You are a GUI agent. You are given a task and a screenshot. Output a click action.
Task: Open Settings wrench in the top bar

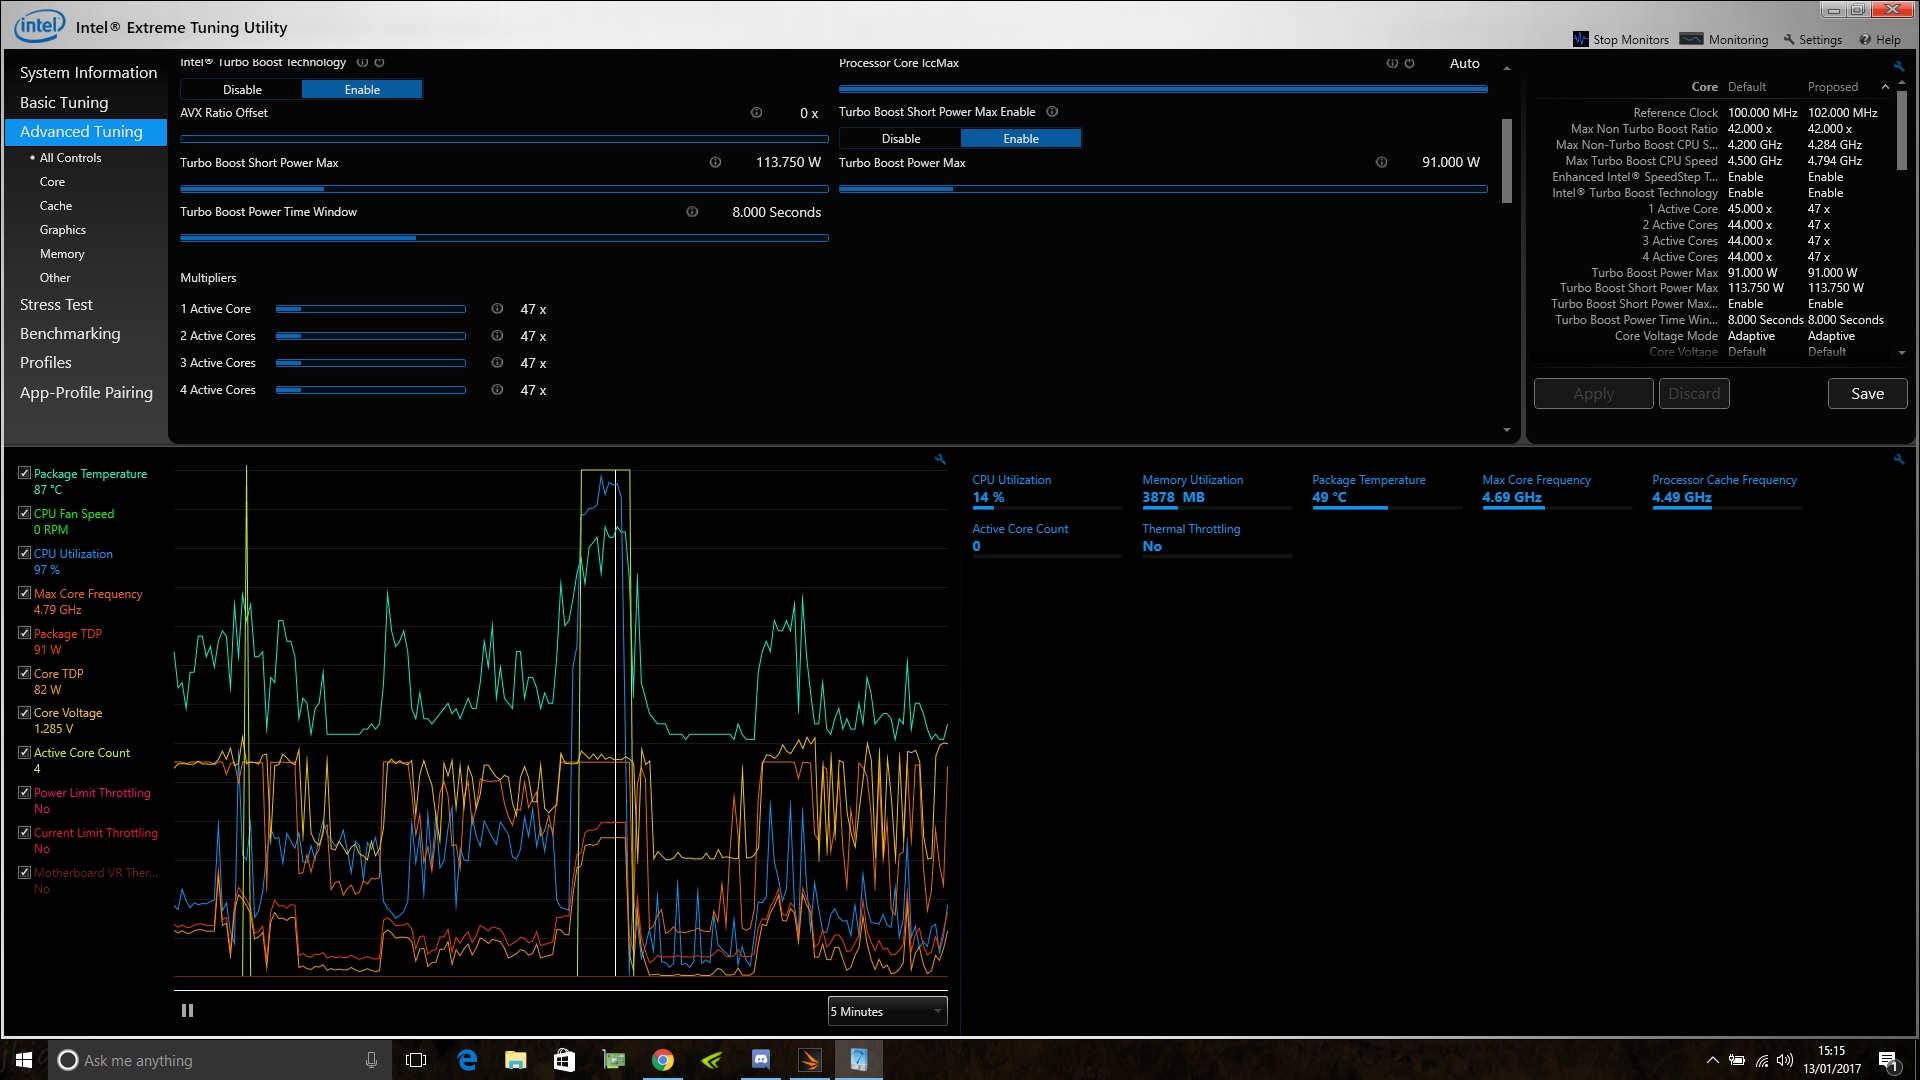(x=1789, y=40)
